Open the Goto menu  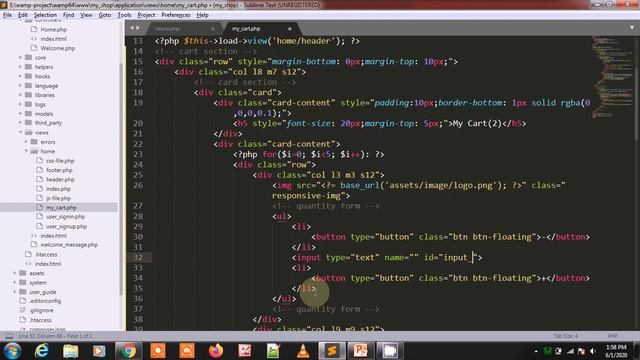point(105,15)
